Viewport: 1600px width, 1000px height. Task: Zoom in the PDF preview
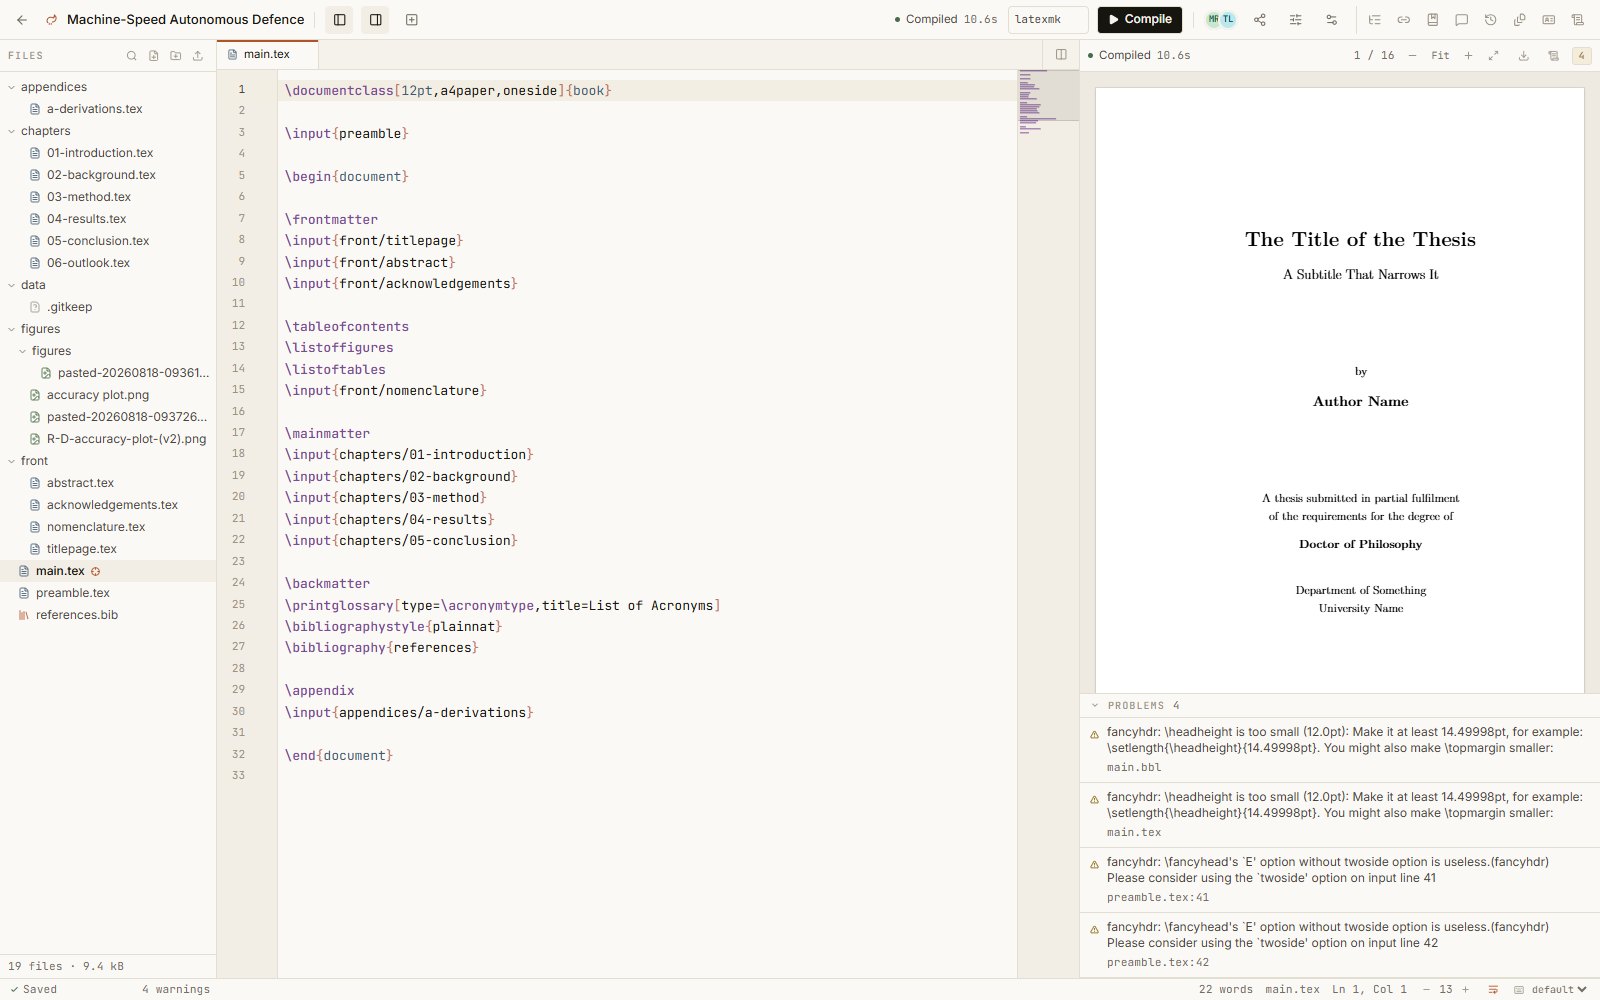[x=1468, y=55]
